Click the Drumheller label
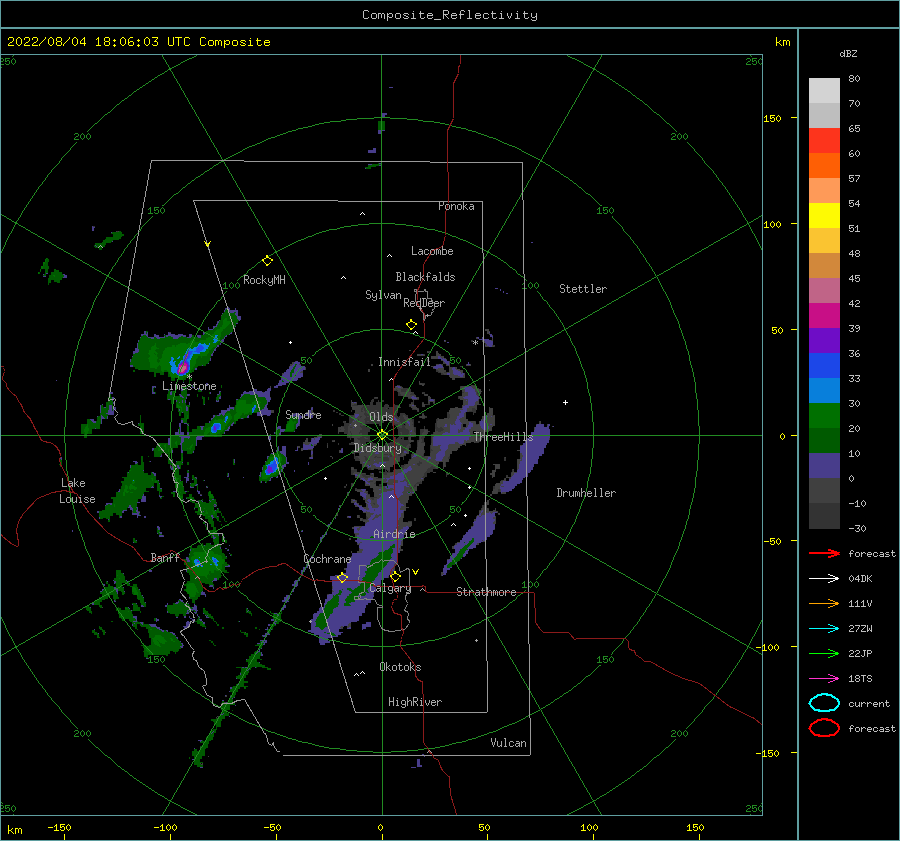This screenshot has height=841, width=900. click(x=586, y=493)
